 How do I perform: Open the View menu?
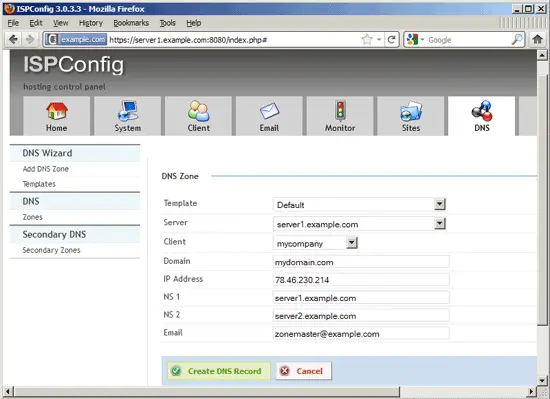tap(60, 23)
